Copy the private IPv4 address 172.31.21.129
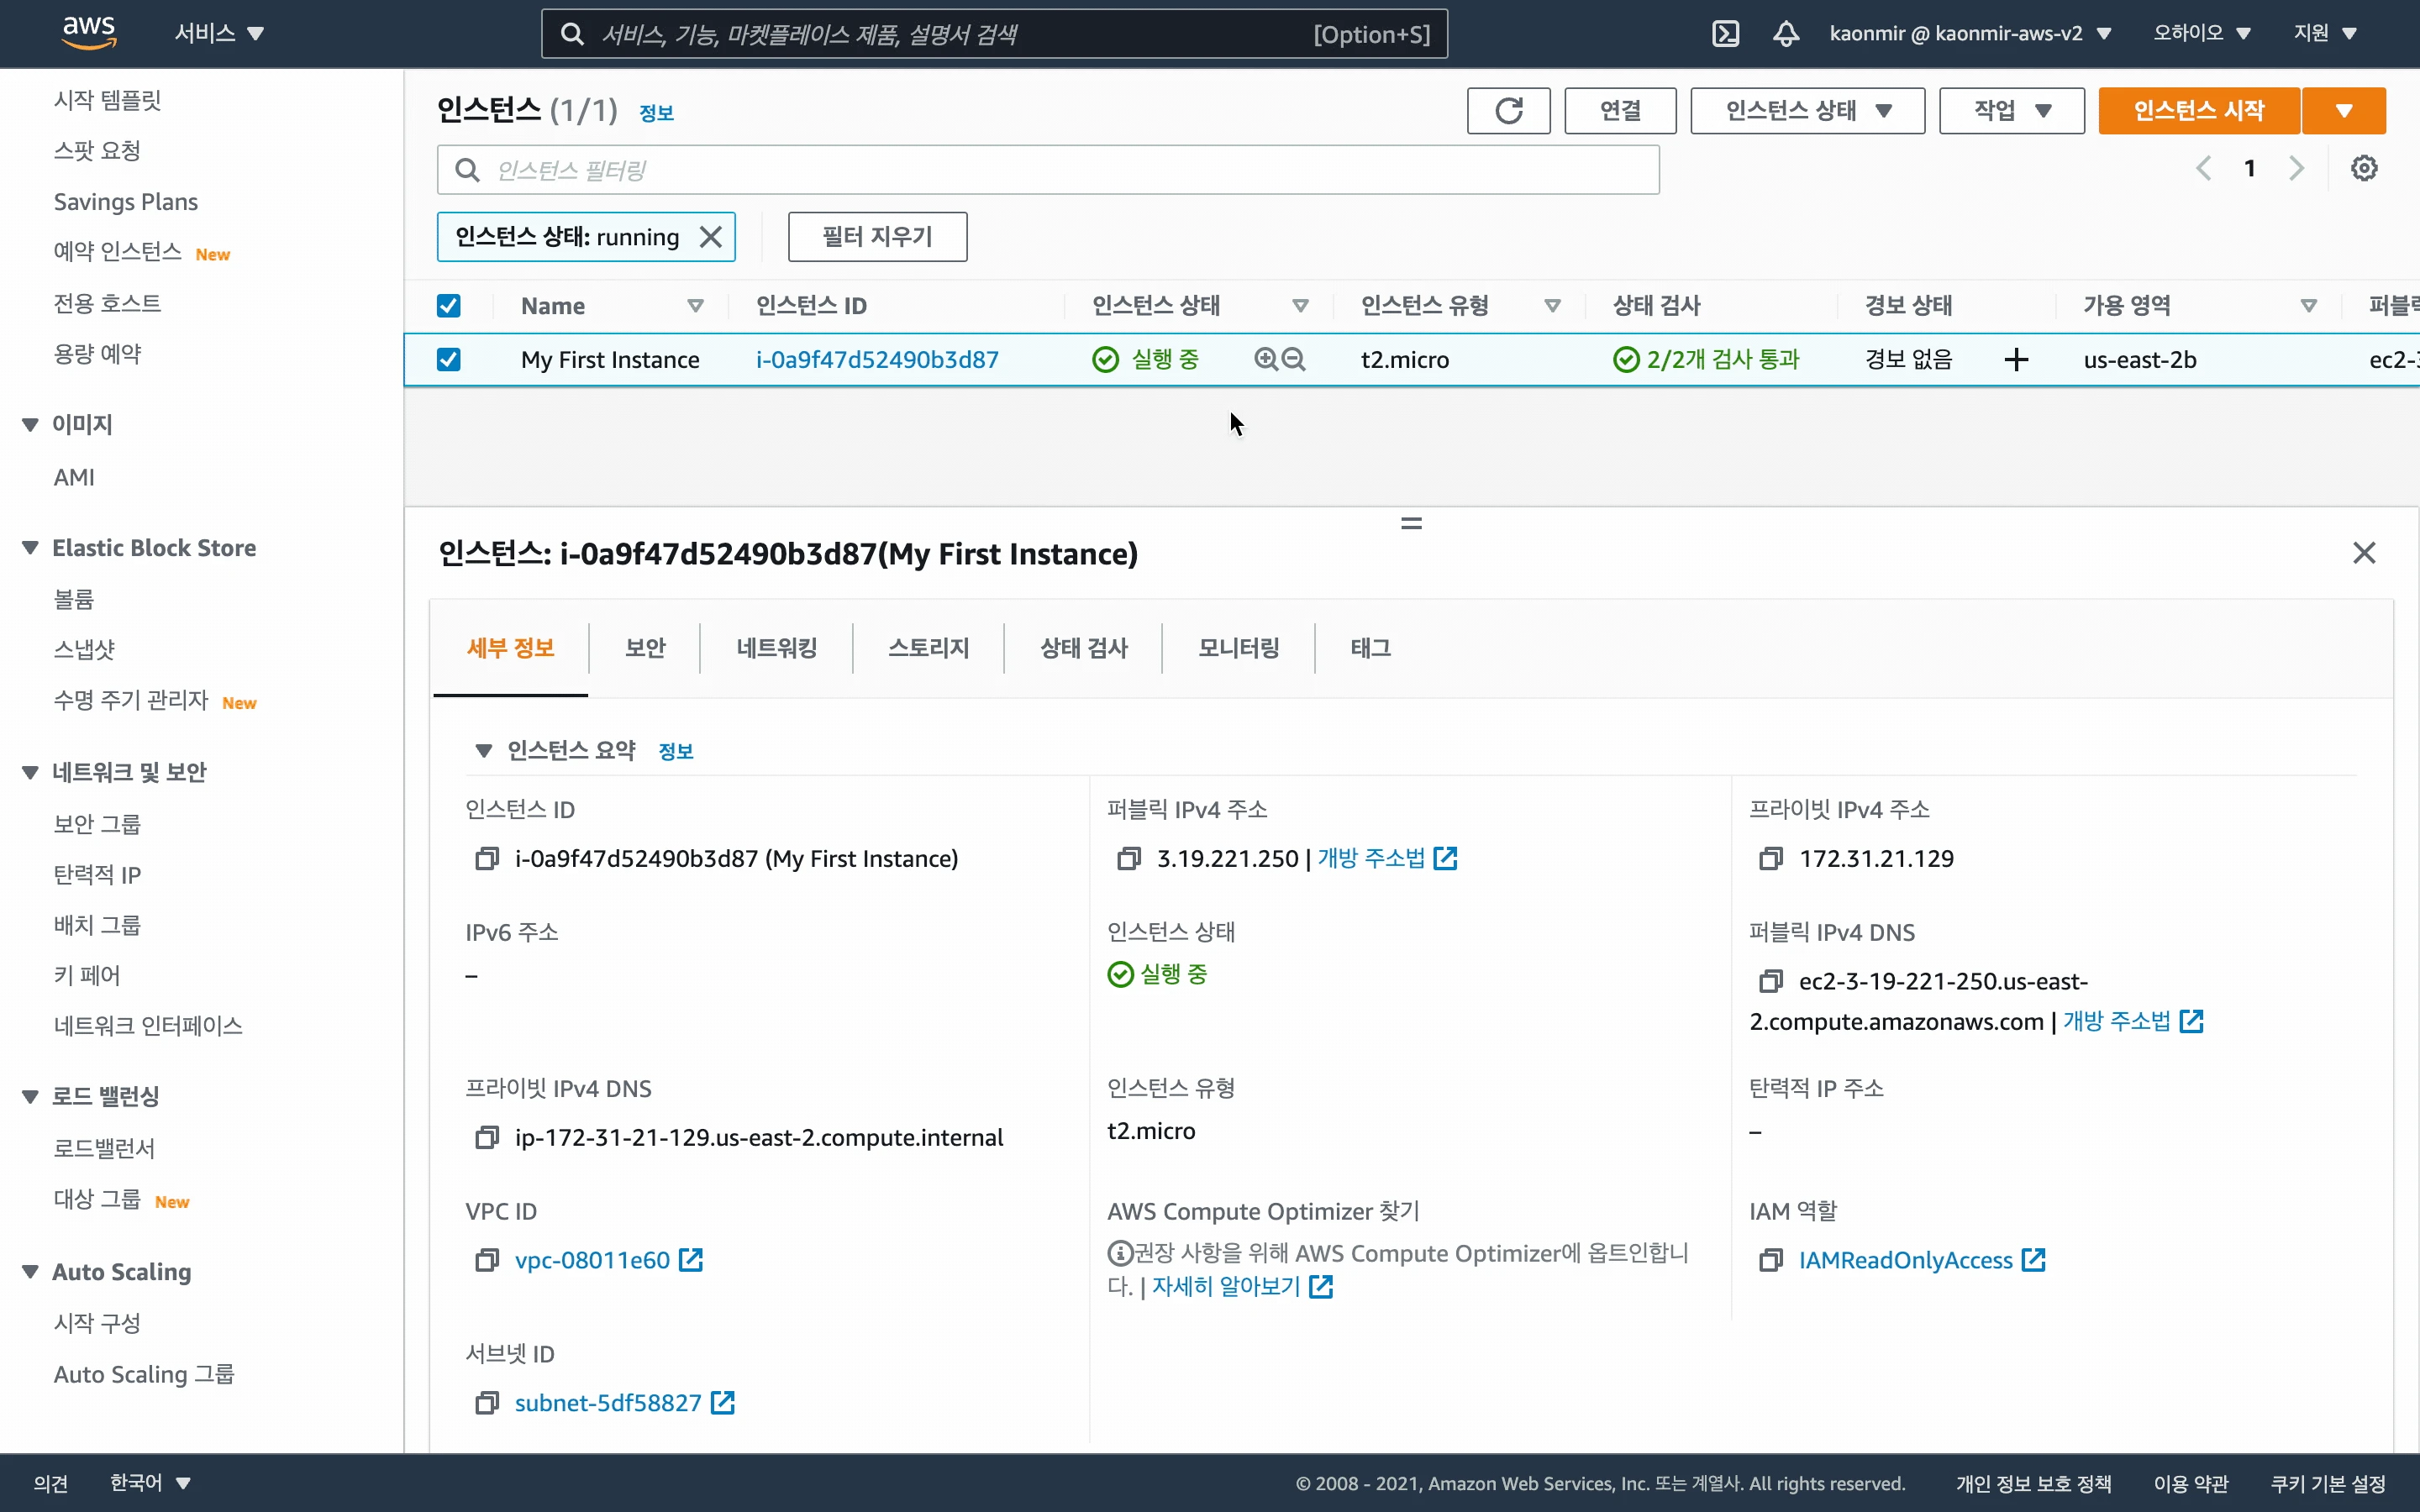 [1771, 858]
